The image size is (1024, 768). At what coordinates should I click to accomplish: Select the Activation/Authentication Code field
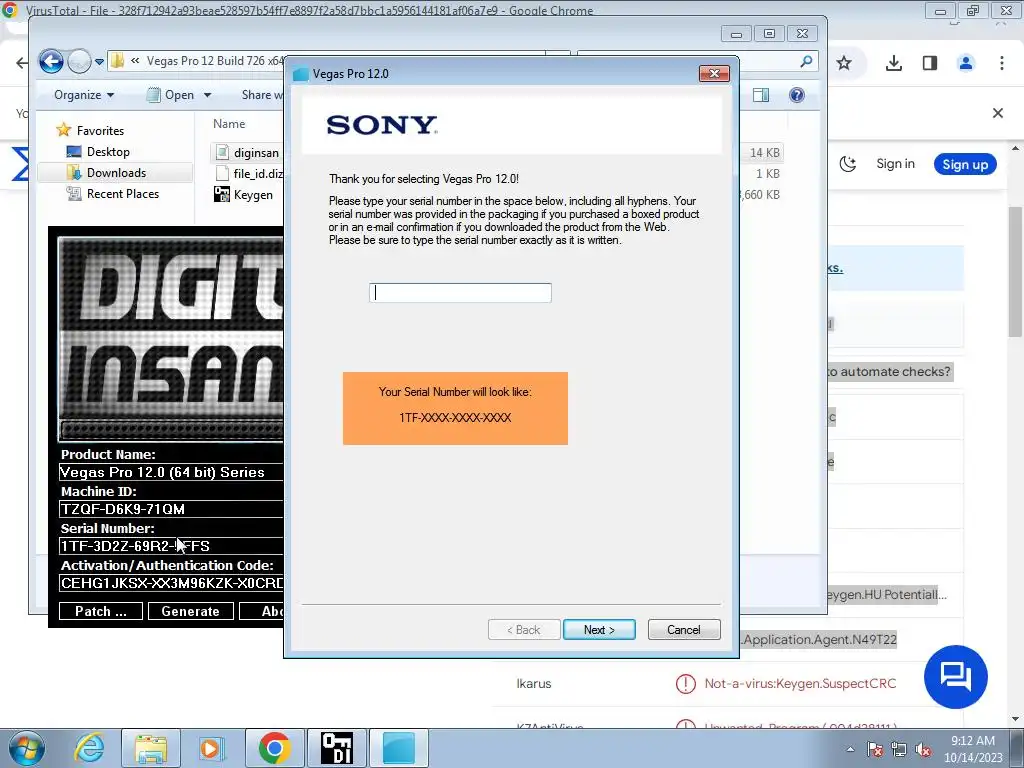171,583
